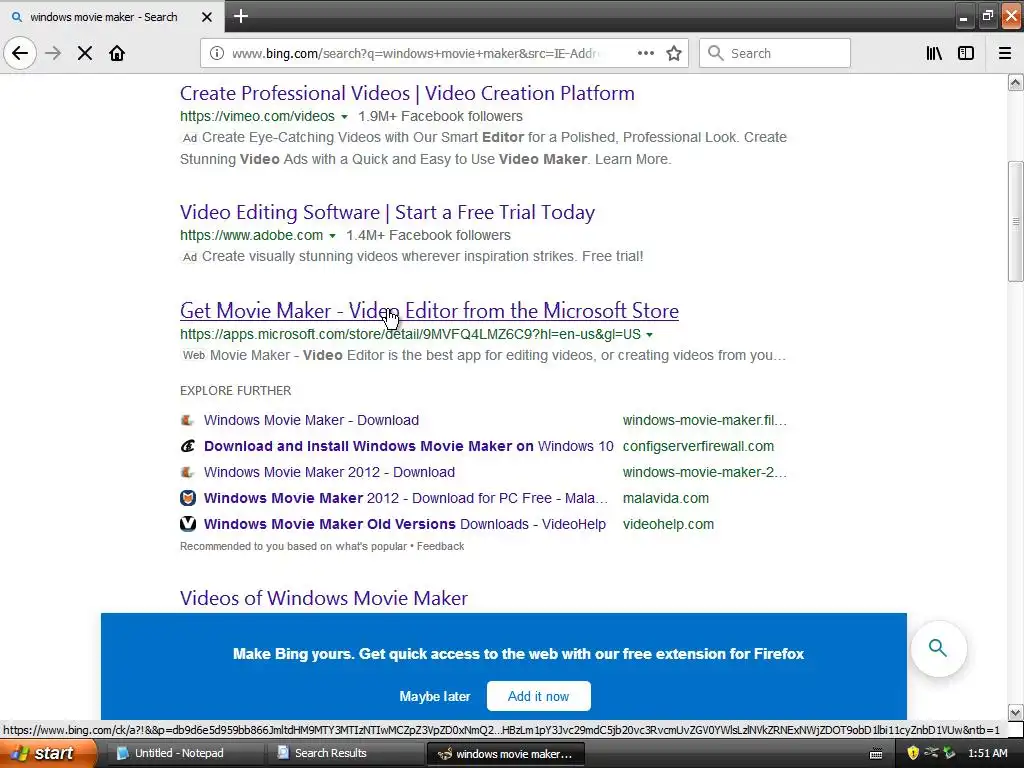
Task: Click the Windows Movie Maker - Download favicon
Action: pyautogui.click(x=187, y=420)
